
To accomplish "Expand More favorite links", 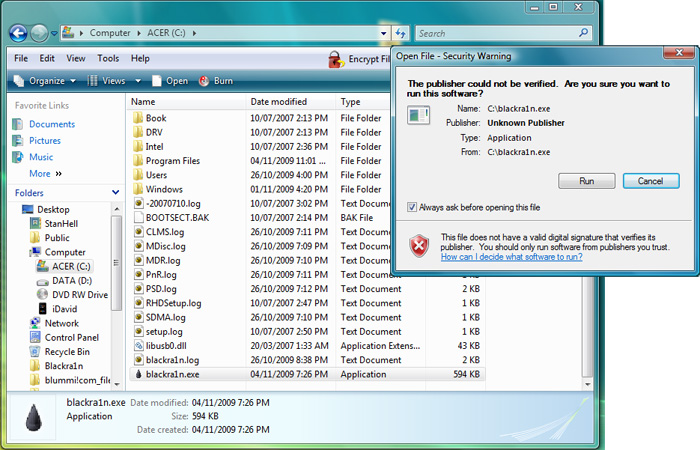I will [x=46, y=174].
